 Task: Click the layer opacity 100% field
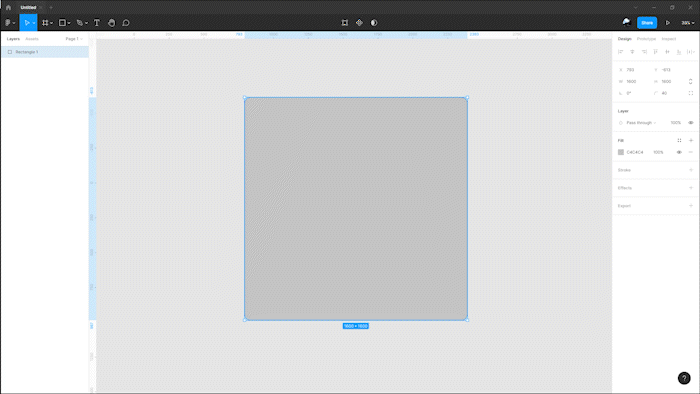[675, 123]
